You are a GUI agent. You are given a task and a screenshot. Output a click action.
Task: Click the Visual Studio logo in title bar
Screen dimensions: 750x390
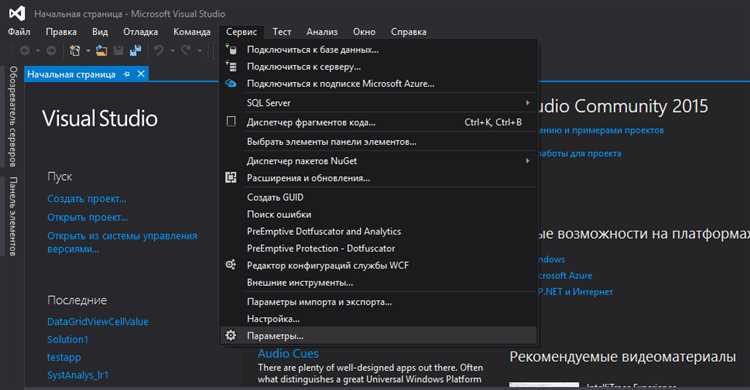pyautogui.click(x=17, y=13)
